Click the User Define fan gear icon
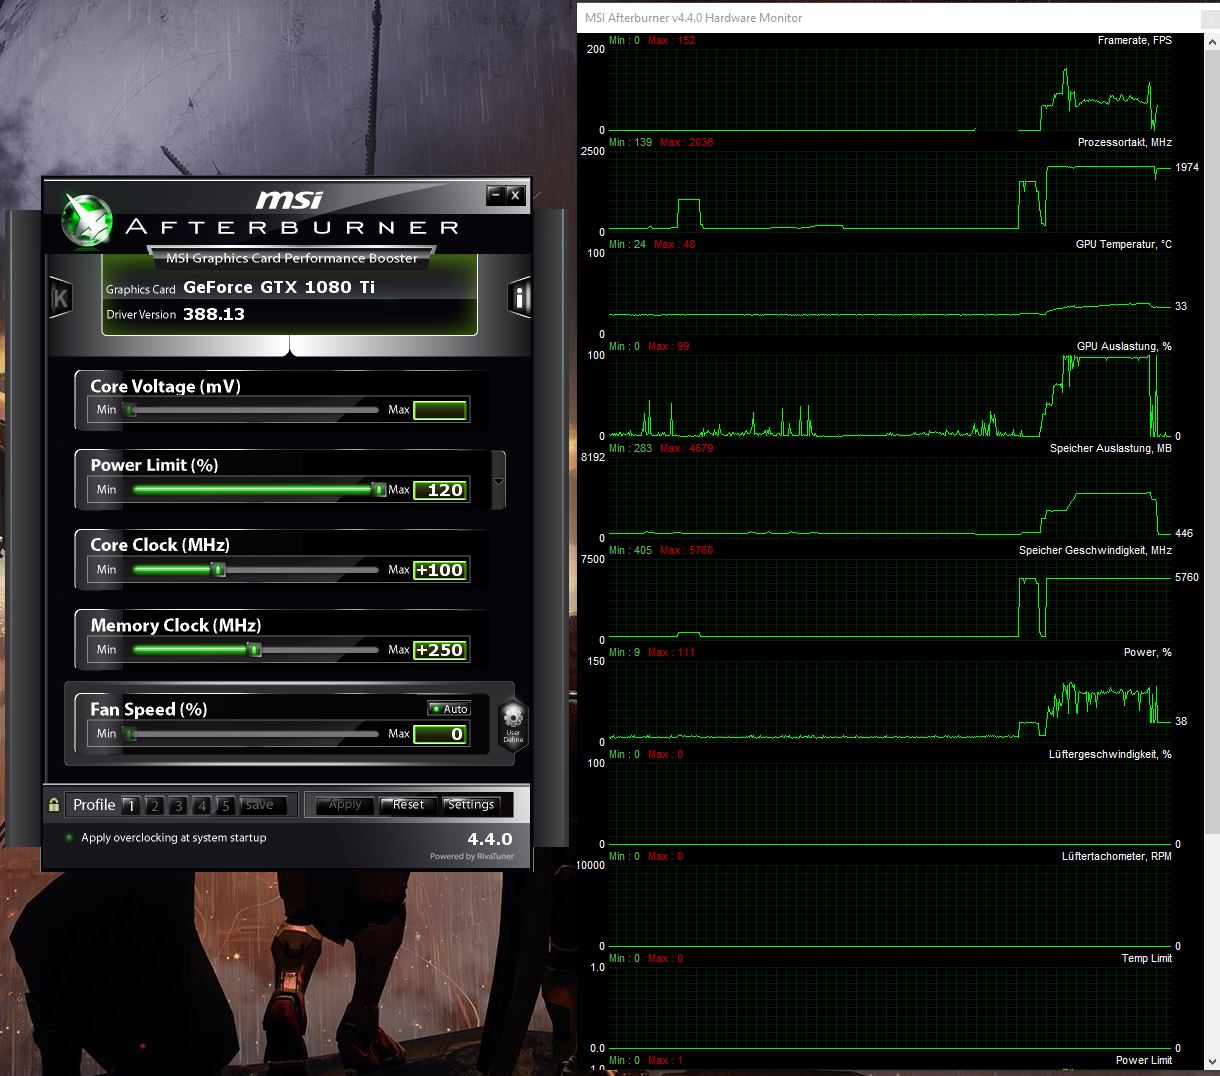The image size is (1220, 1076). [513, 724]
